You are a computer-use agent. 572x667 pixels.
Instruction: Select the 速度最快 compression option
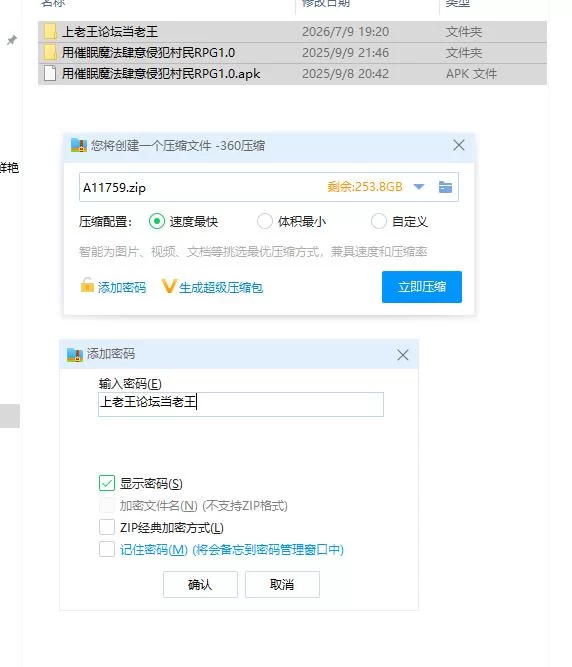point(157,221)
